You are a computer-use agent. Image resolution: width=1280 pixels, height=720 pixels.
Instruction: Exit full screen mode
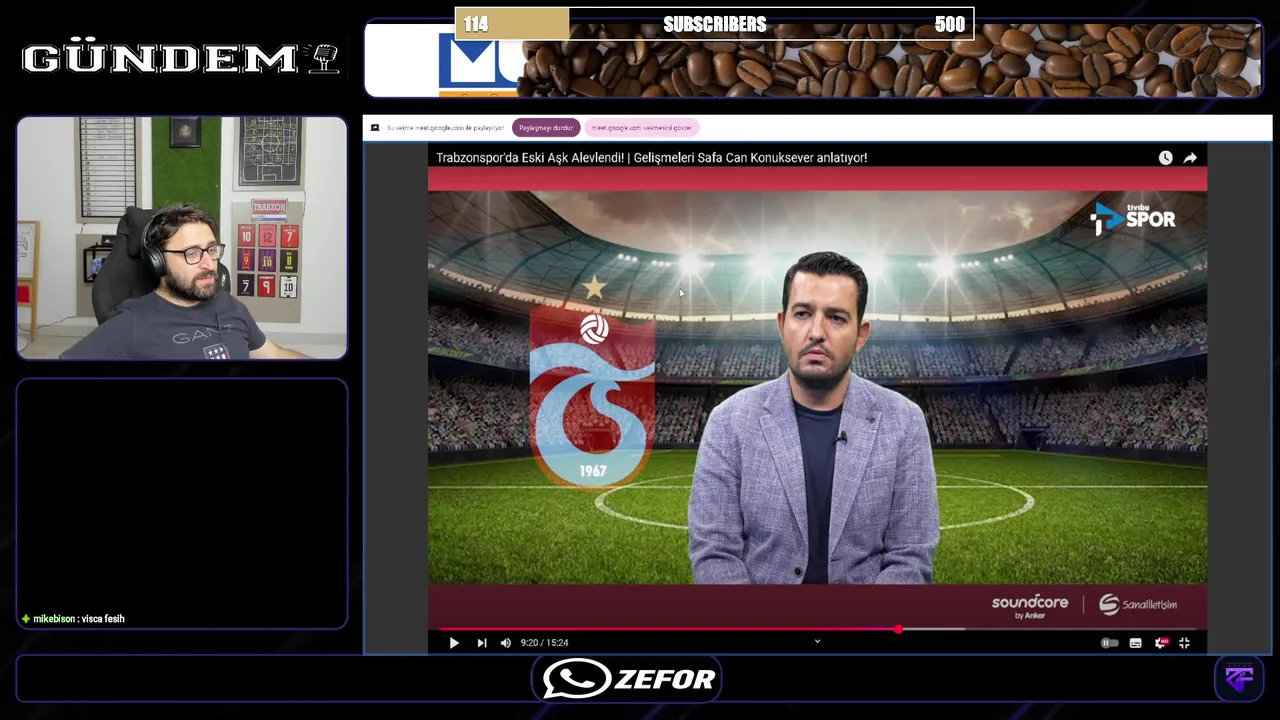[1184, 643]
